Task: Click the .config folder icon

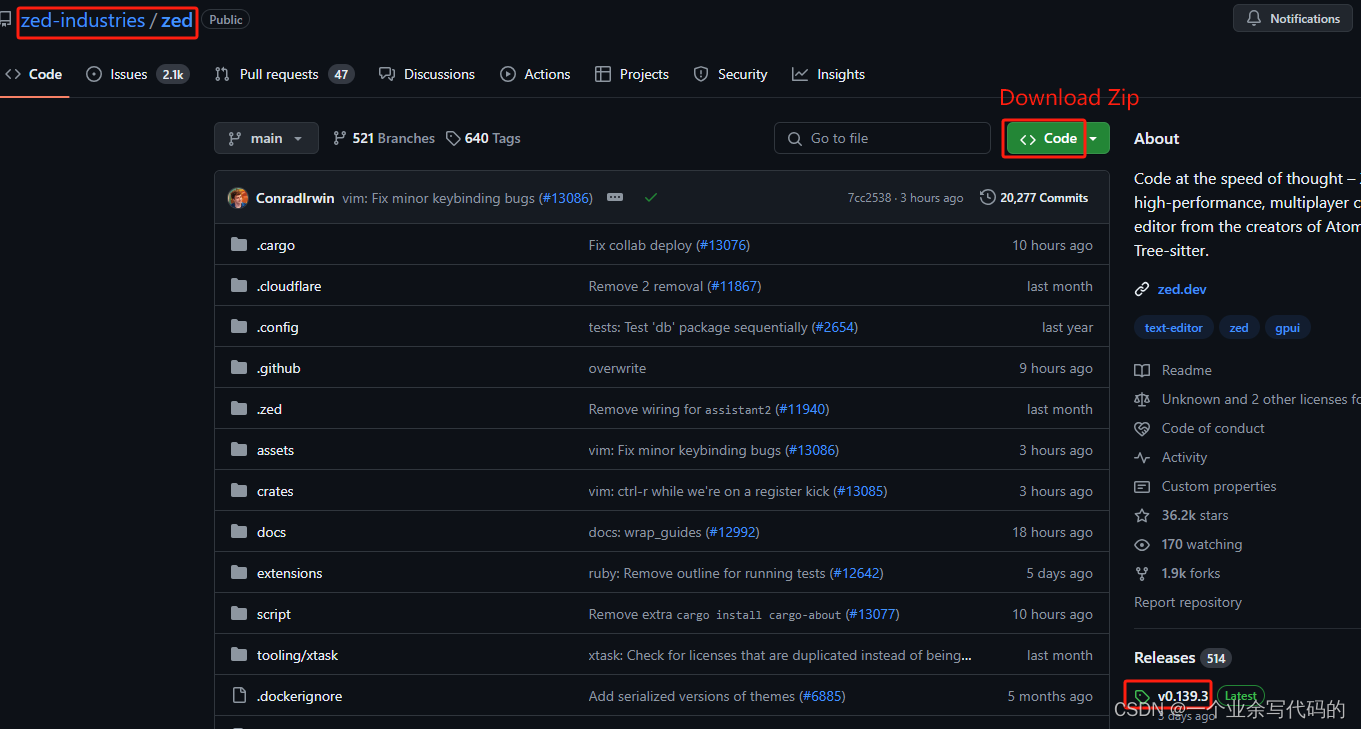Action: [x=239, y=327]
